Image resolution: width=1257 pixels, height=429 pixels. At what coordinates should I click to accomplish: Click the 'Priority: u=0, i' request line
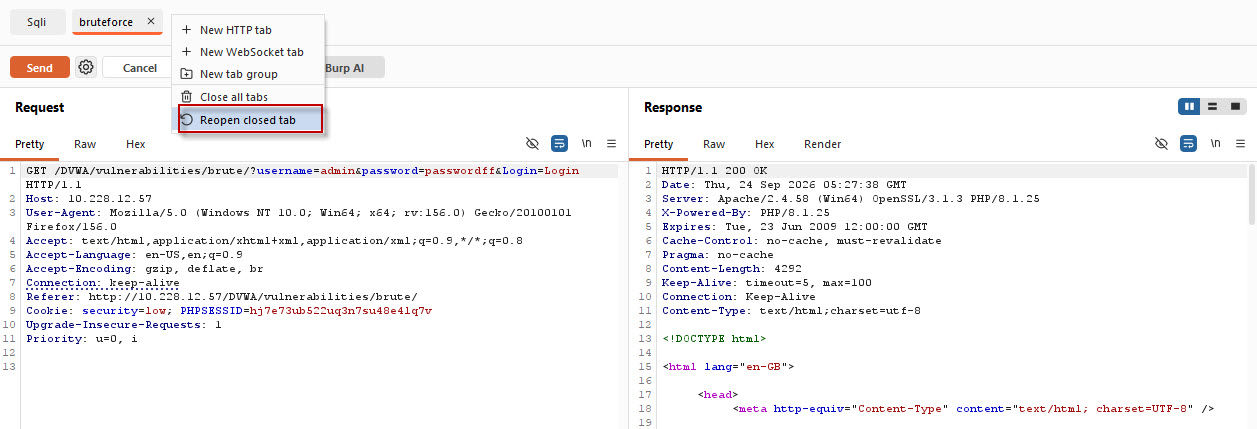tap(82, 339)
